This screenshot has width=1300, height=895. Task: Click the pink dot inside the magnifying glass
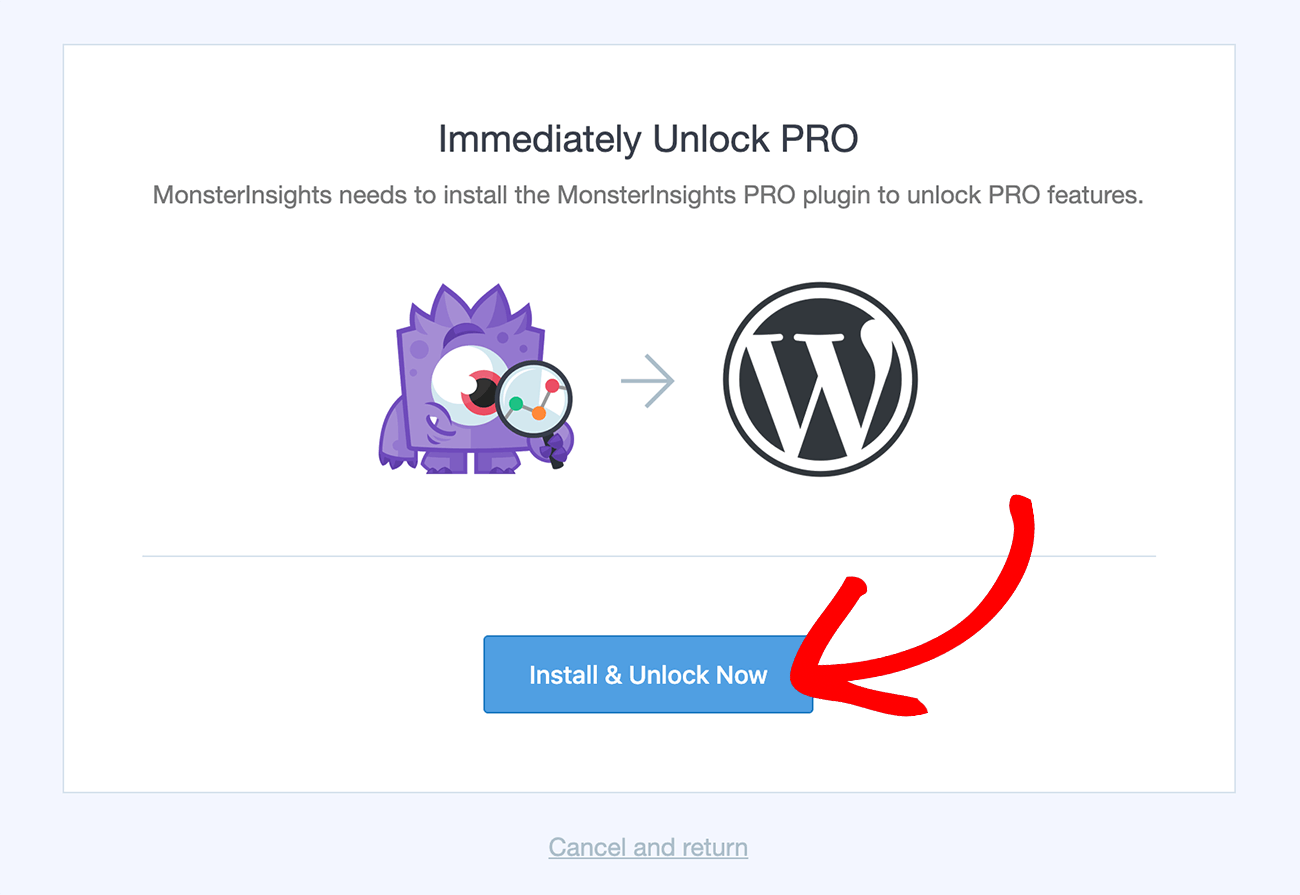pos(551,385)
